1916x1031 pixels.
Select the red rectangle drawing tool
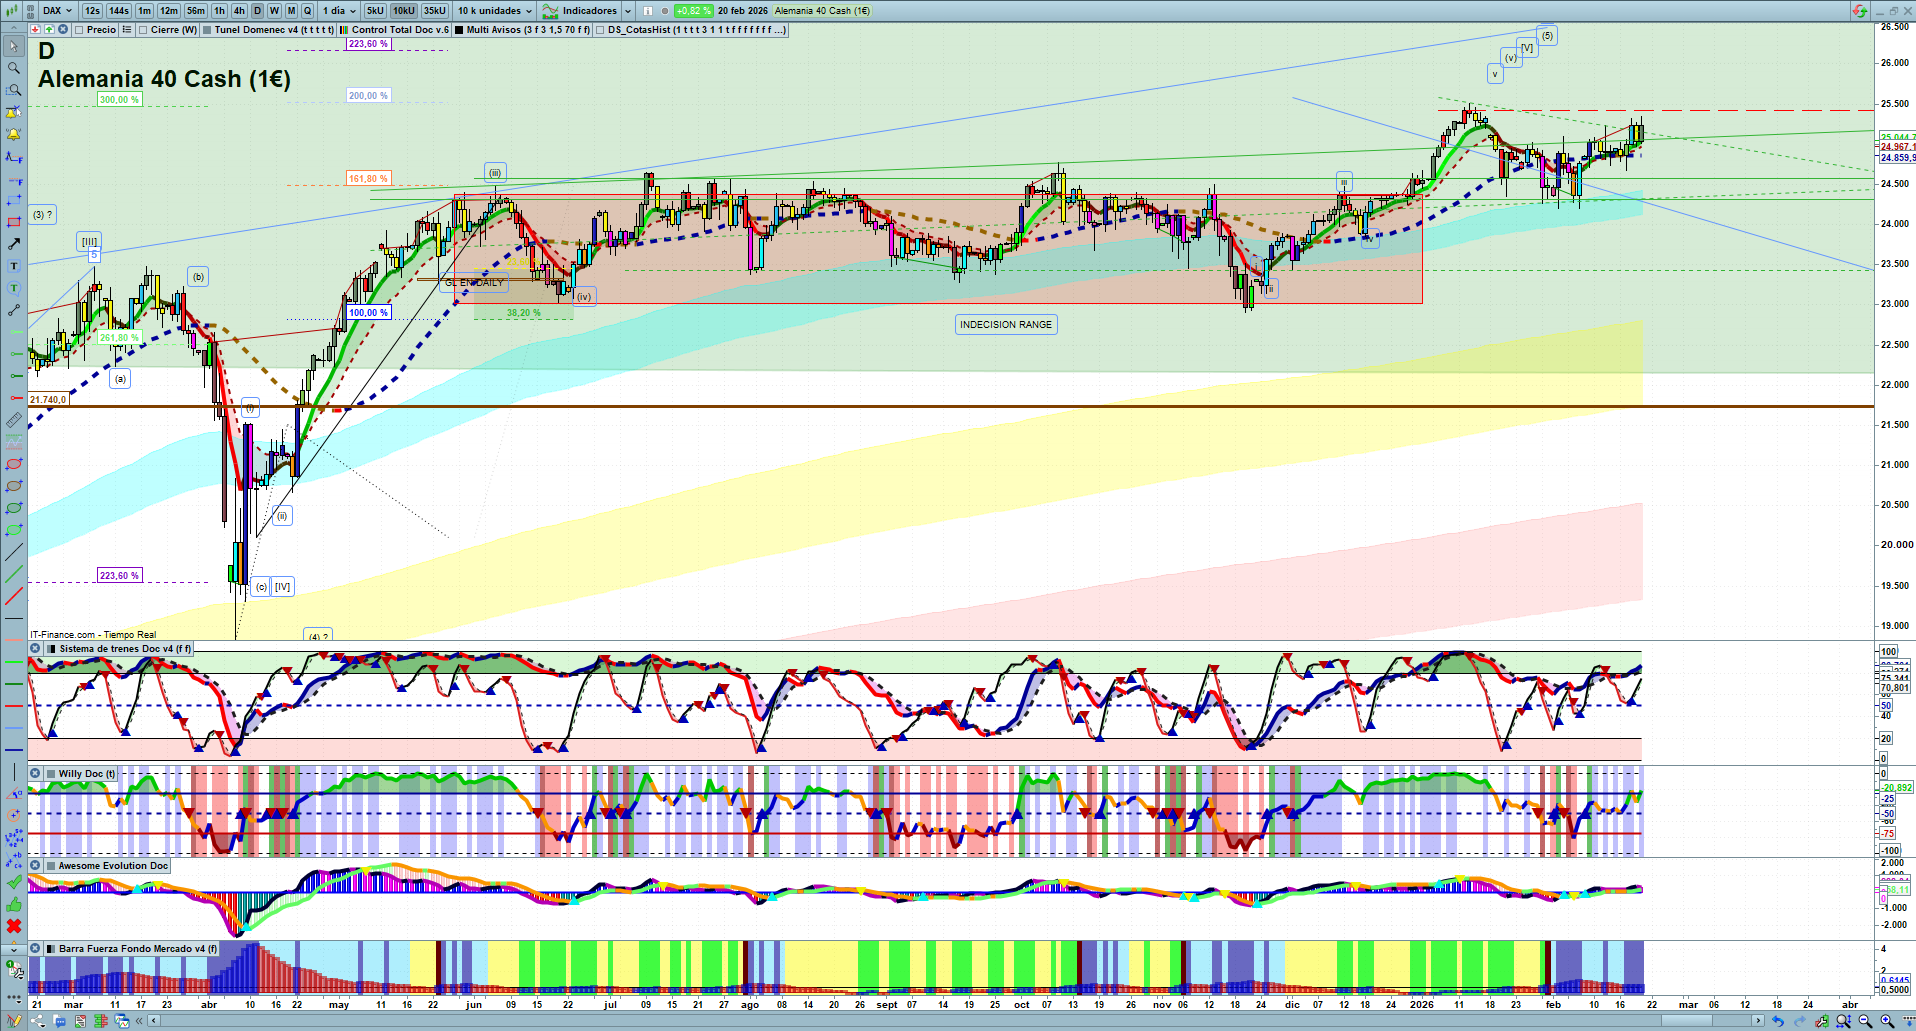(x=14, y=222)
